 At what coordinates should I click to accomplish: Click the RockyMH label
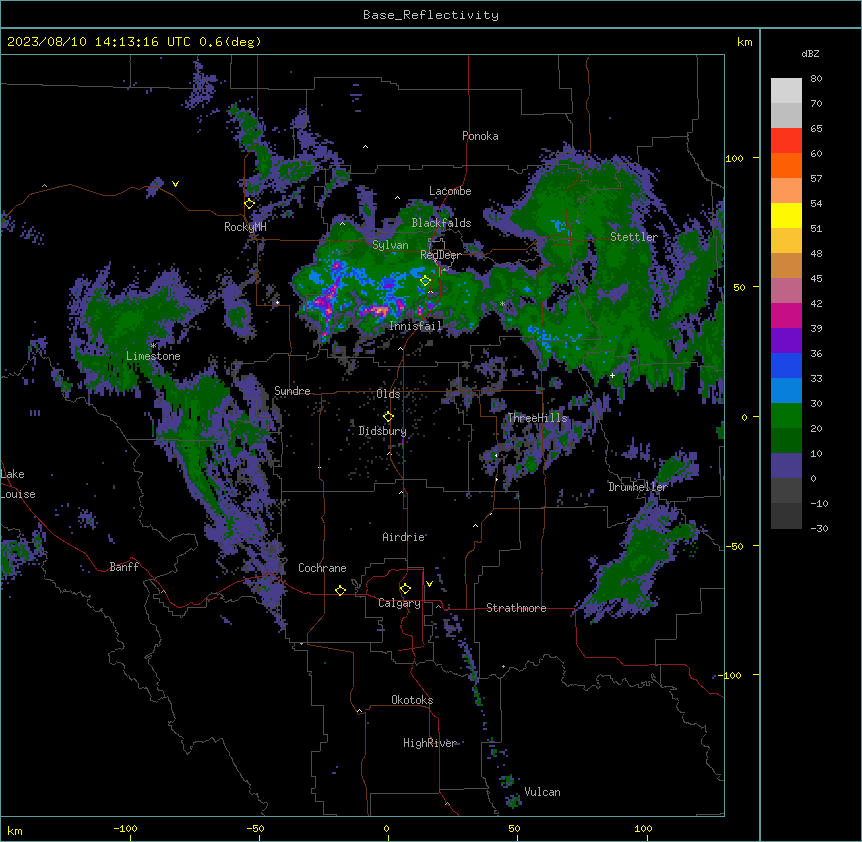[245, 227]
